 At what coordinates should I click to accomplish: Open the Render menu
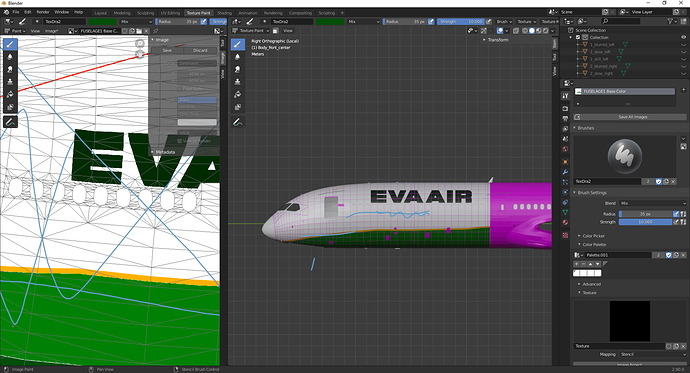click(x=43, y=12)
